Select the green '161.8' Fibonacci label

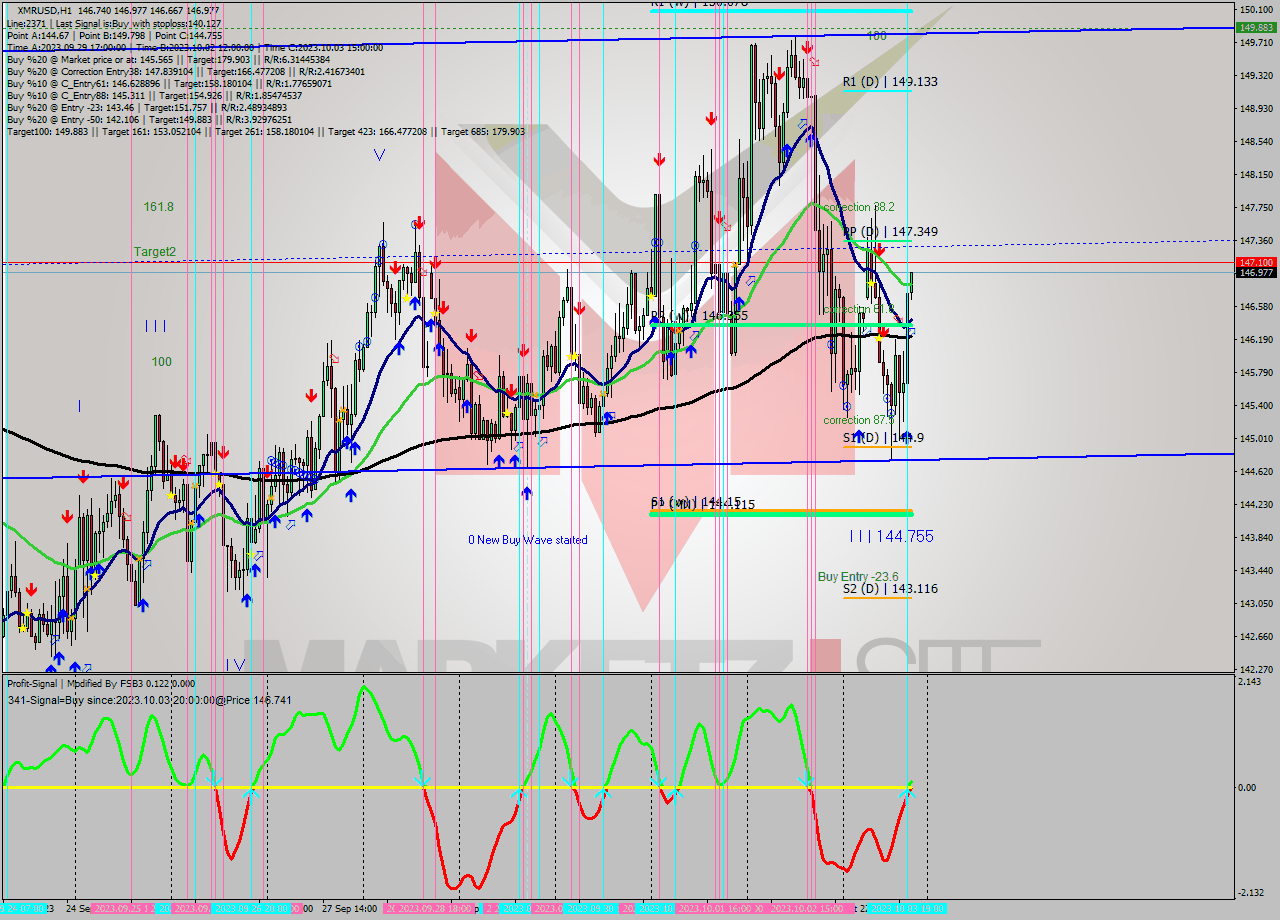(158, 206)
